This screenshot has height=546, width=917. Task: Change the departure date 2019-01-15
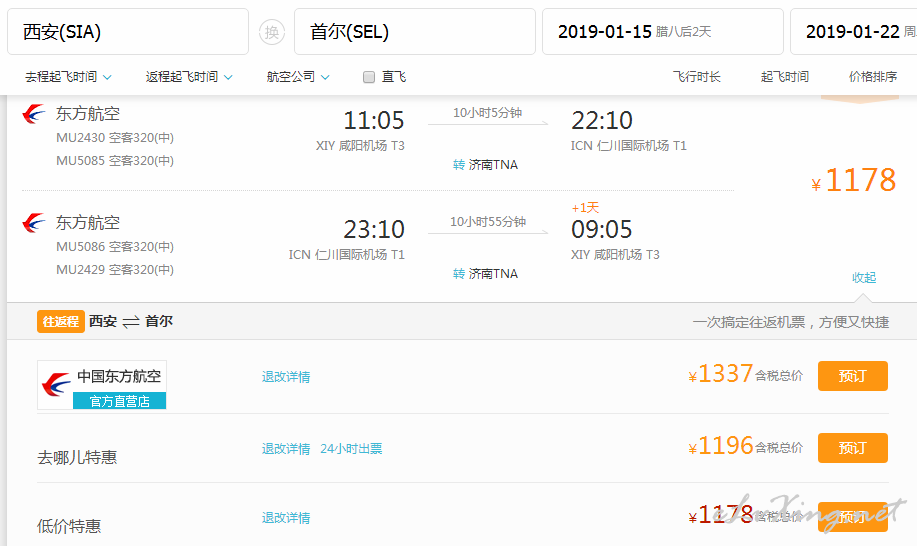(663, 32)
